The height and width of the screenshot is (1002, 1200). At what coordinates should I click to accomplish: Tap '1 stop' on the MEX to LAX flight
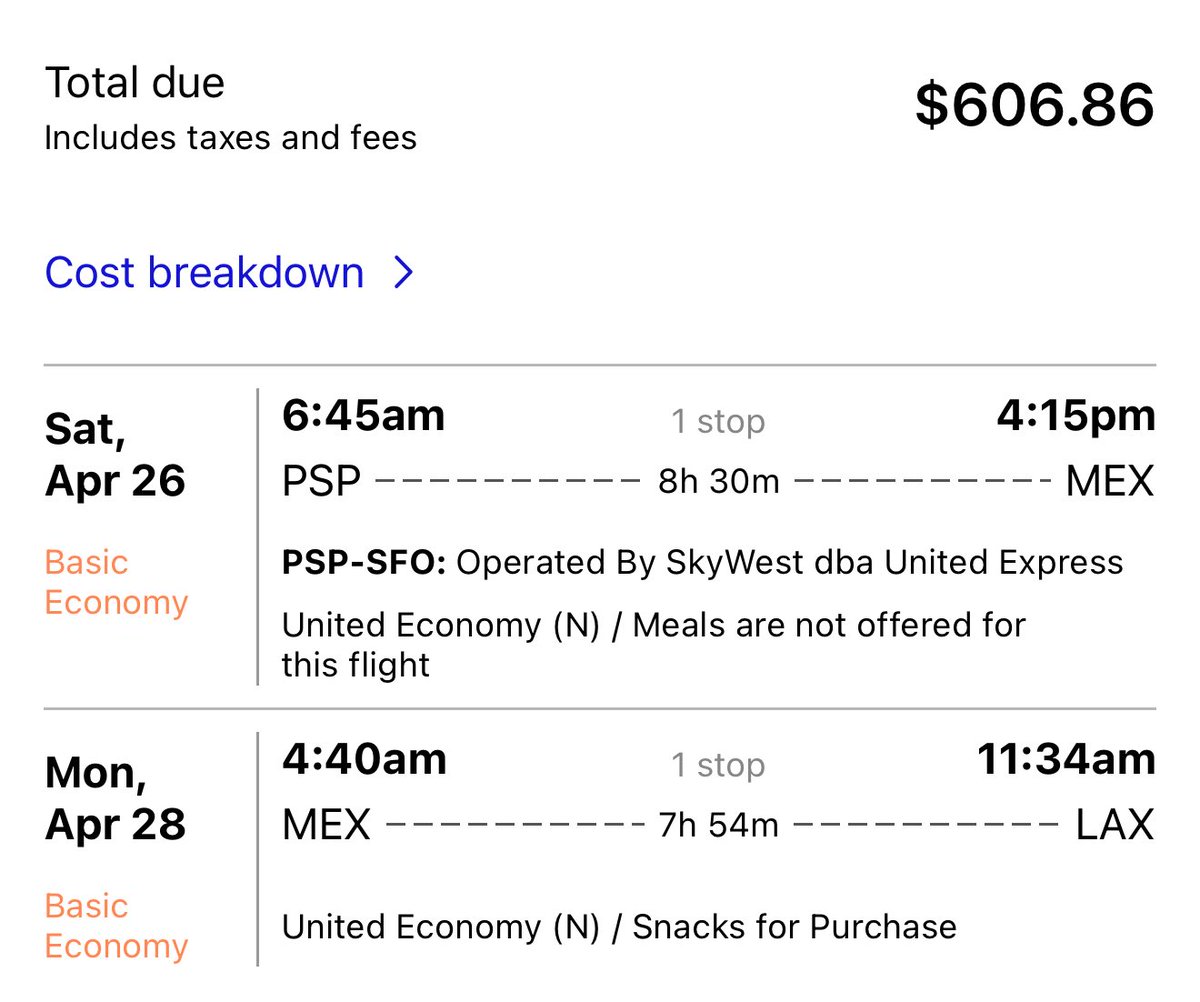pyautogui.click(x=717, y=764)
